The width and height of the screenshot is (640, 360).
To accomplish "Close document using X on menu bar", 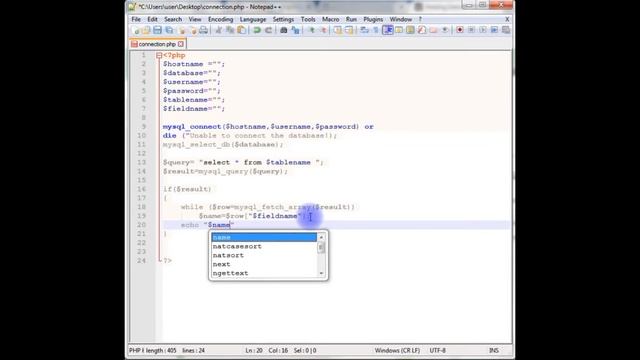I will click(x=507, y=19).
